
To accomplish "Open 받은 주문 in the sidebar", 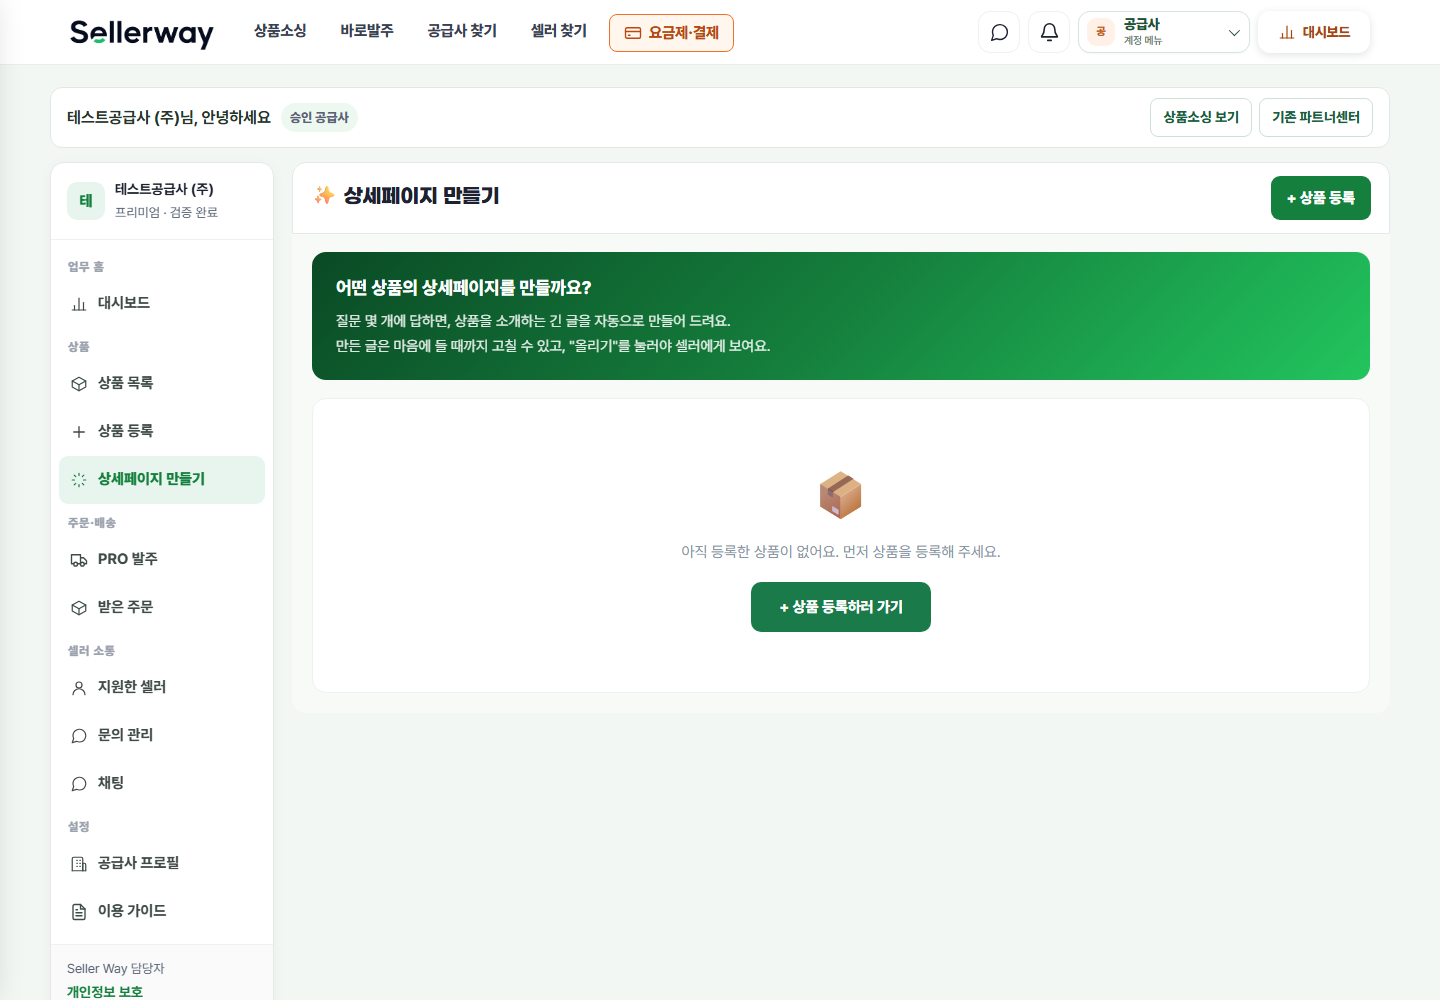I will 162,607.
